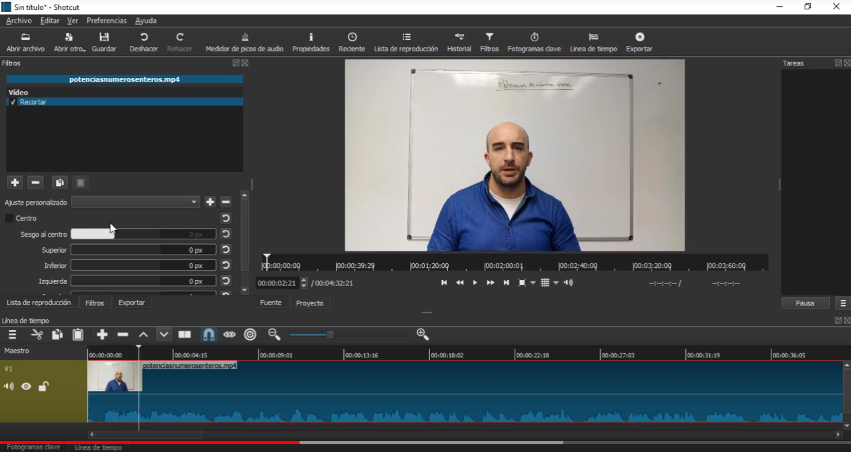Click the timeline zoom-in magnifier
The width and height of the screenshot is (851, 452).
[422, 334]
